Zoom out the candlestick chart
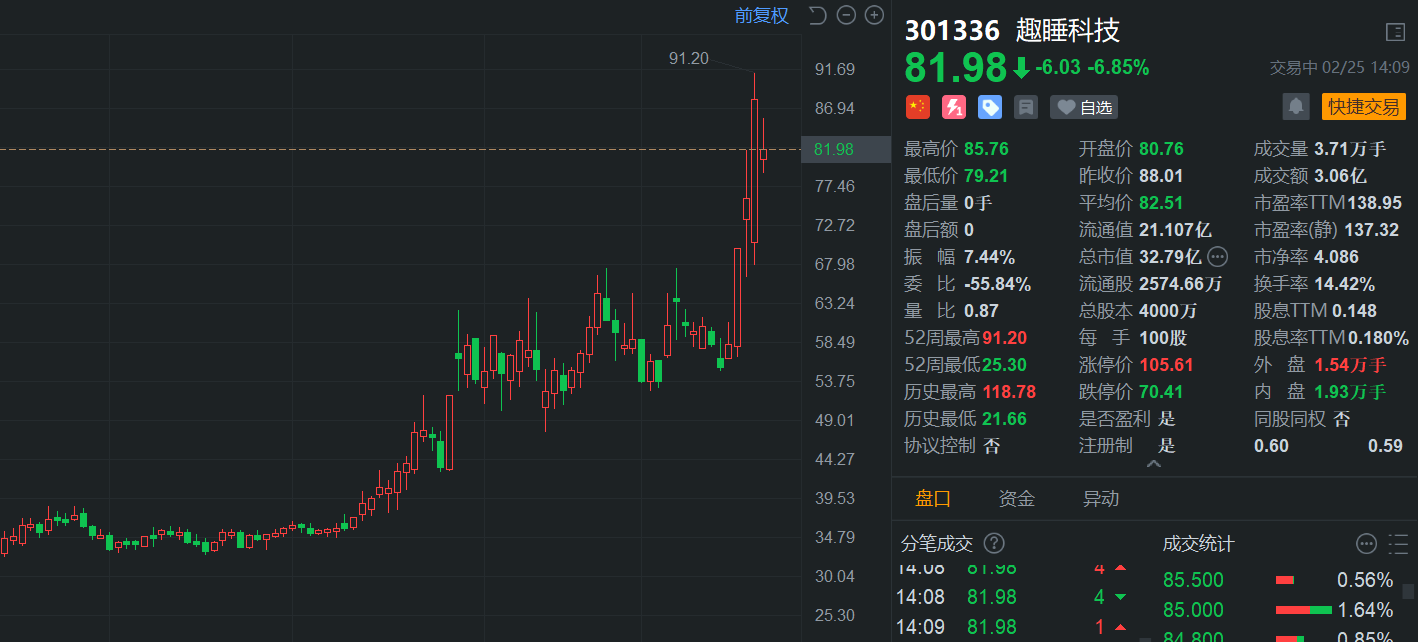1418x642 pixels. click(846, 15)
